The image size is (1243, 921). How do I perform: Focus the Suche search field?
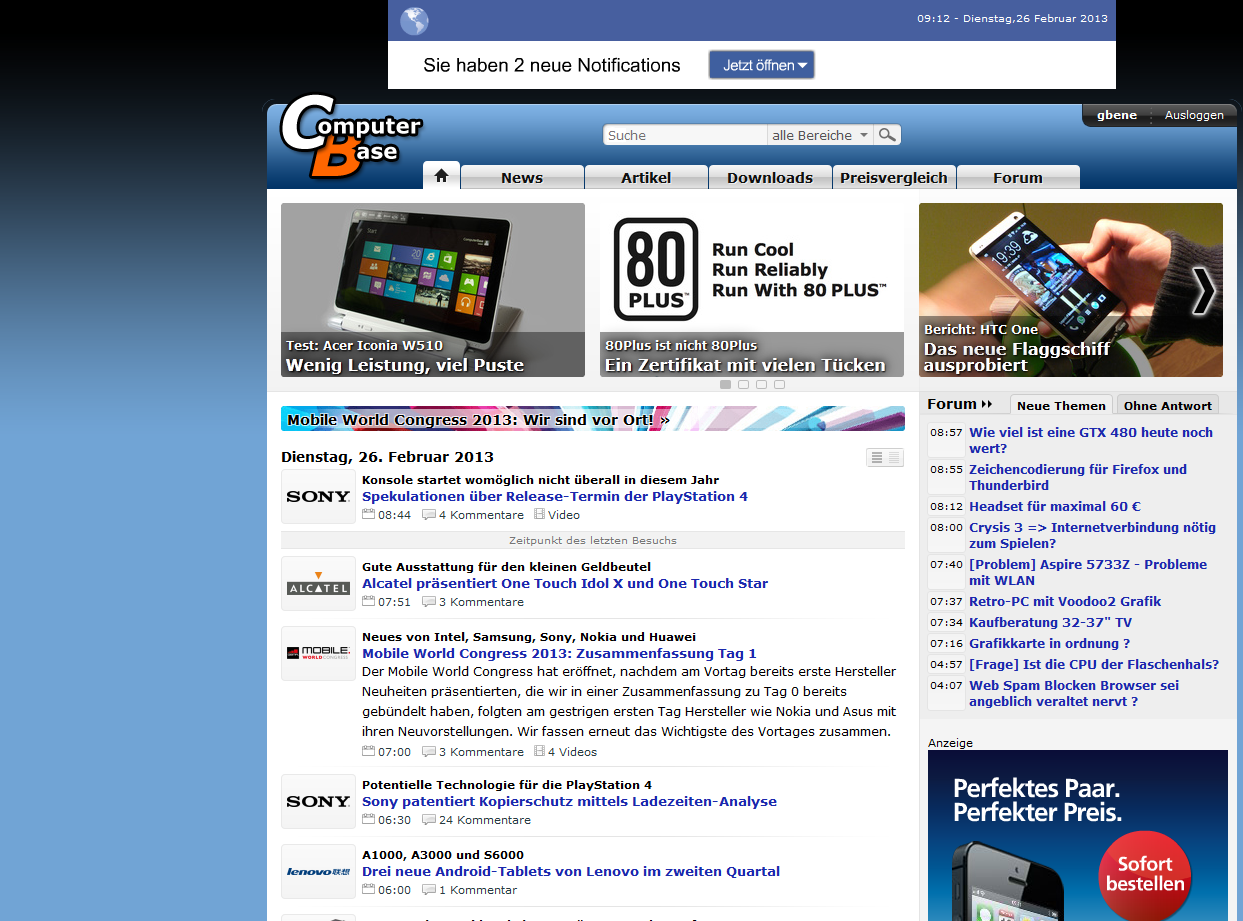pos(685,135)
